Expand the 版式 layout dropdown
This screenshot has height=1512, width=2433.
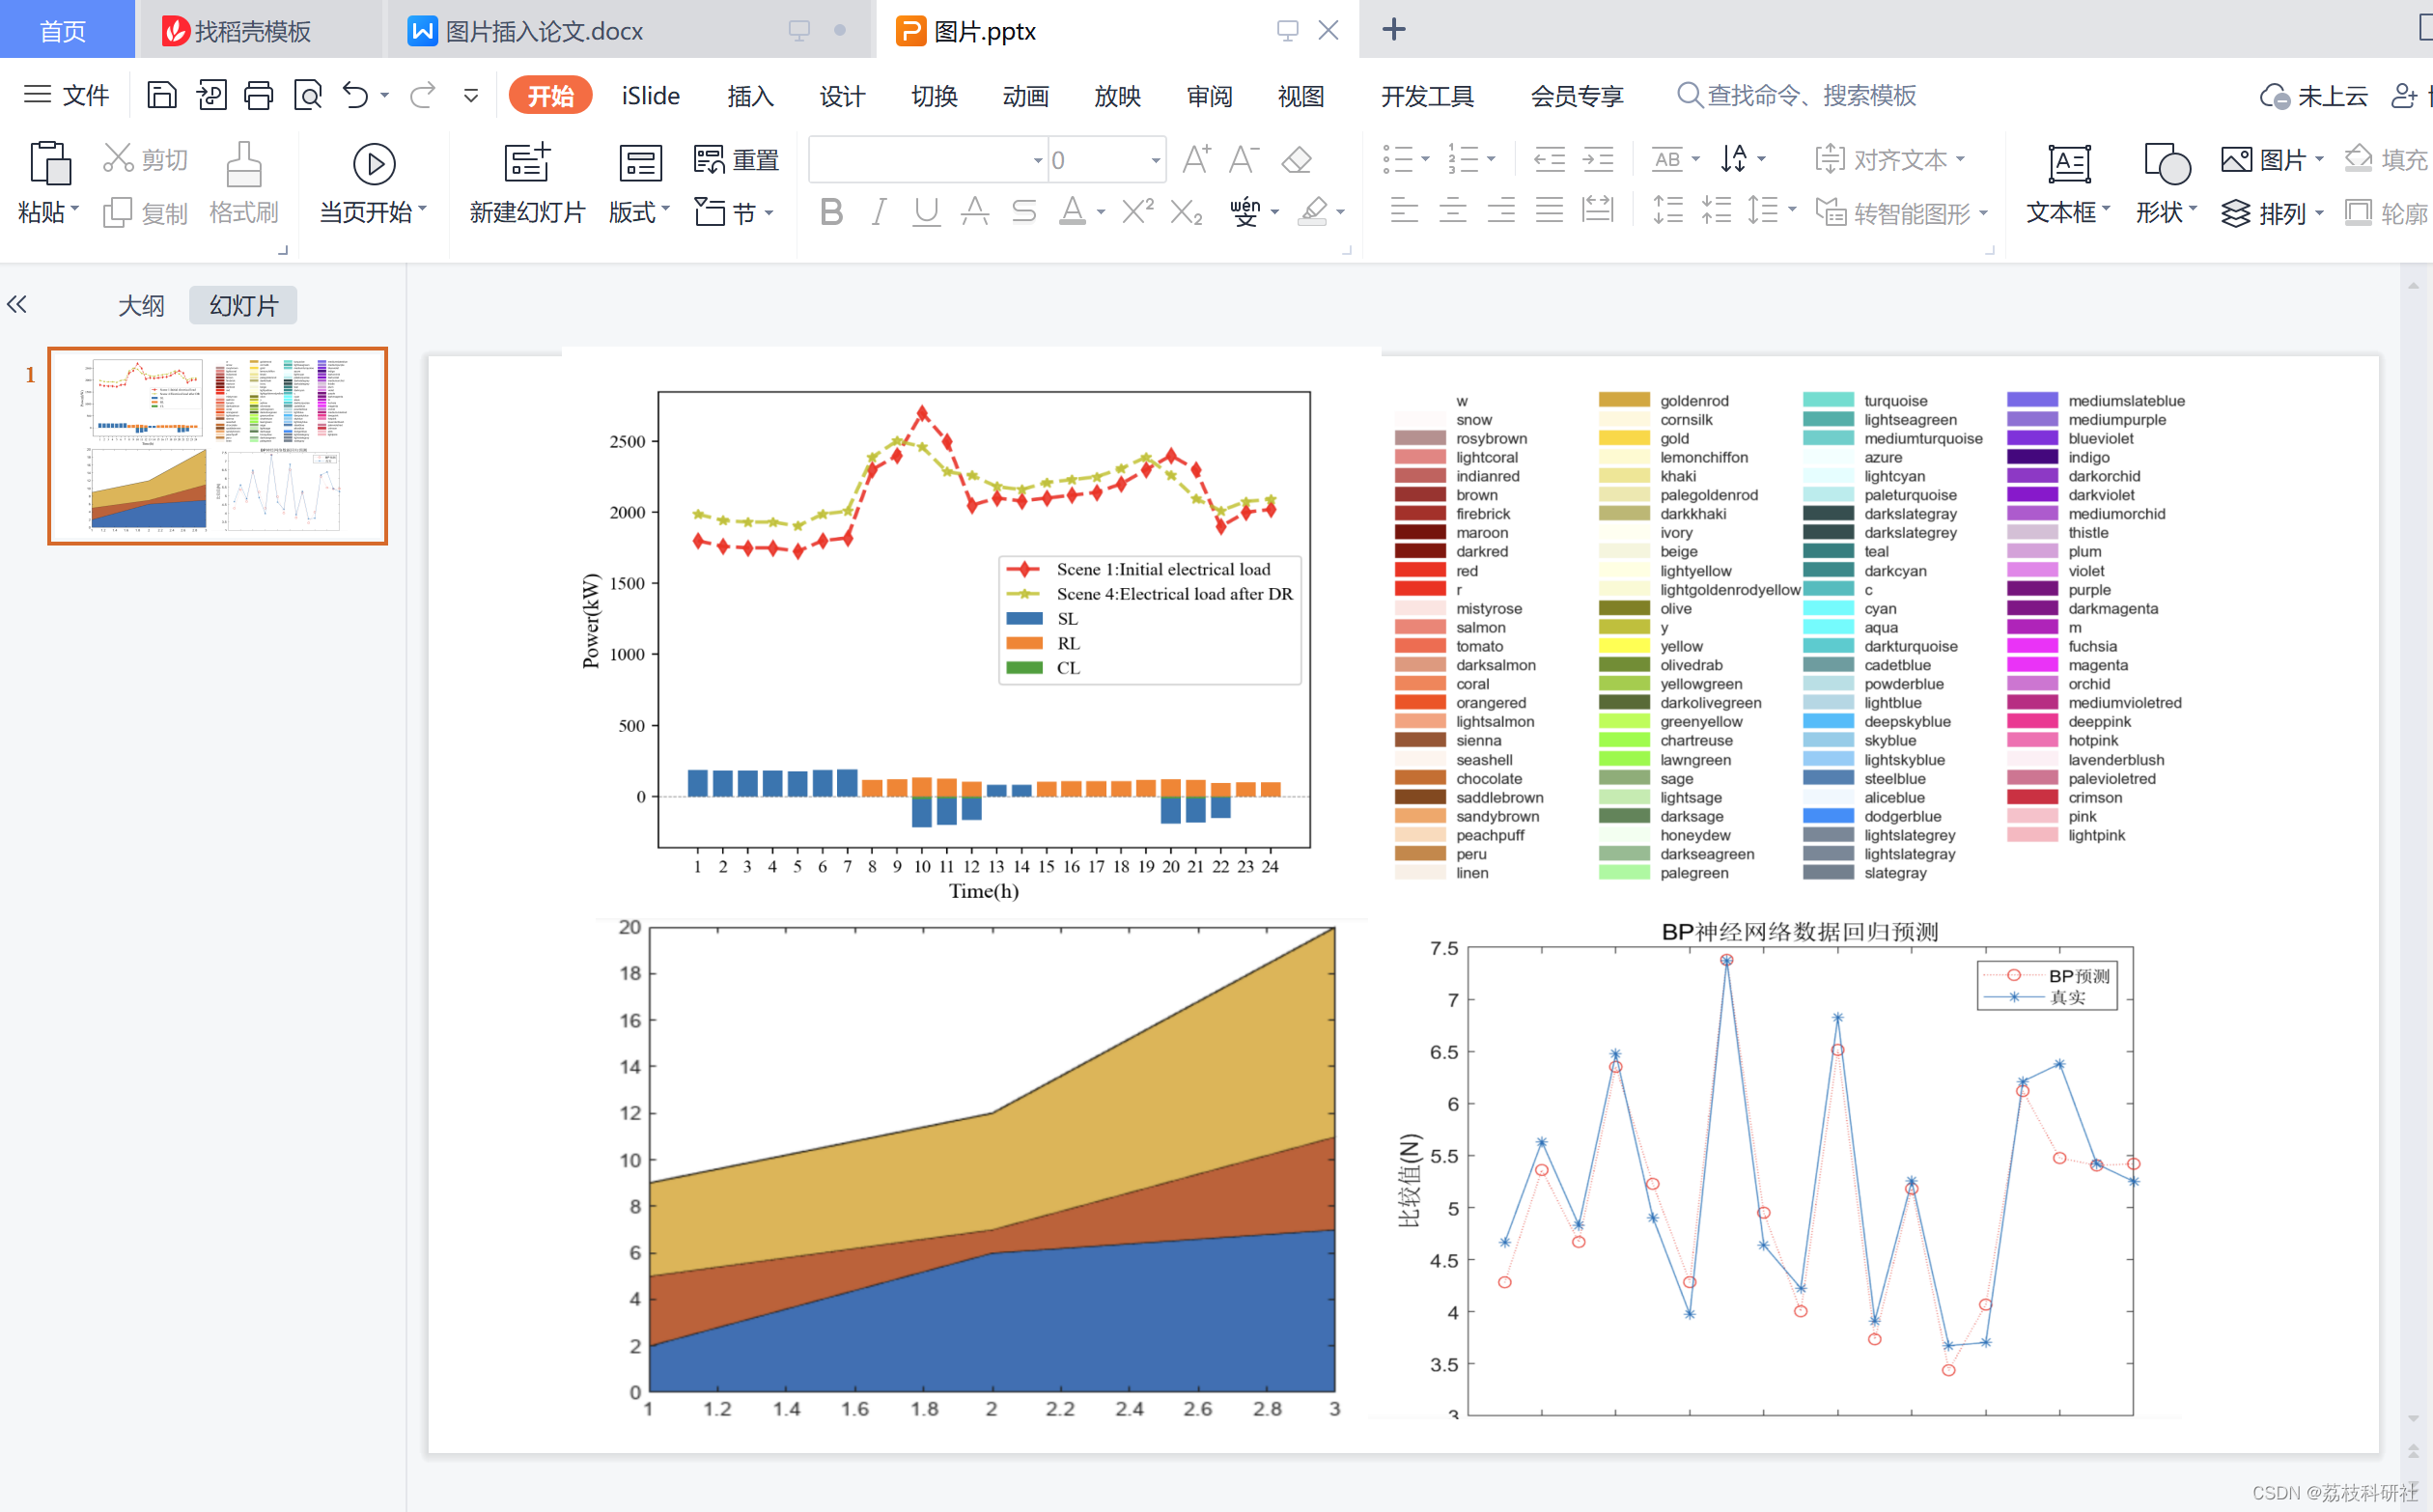click(640, 212)
